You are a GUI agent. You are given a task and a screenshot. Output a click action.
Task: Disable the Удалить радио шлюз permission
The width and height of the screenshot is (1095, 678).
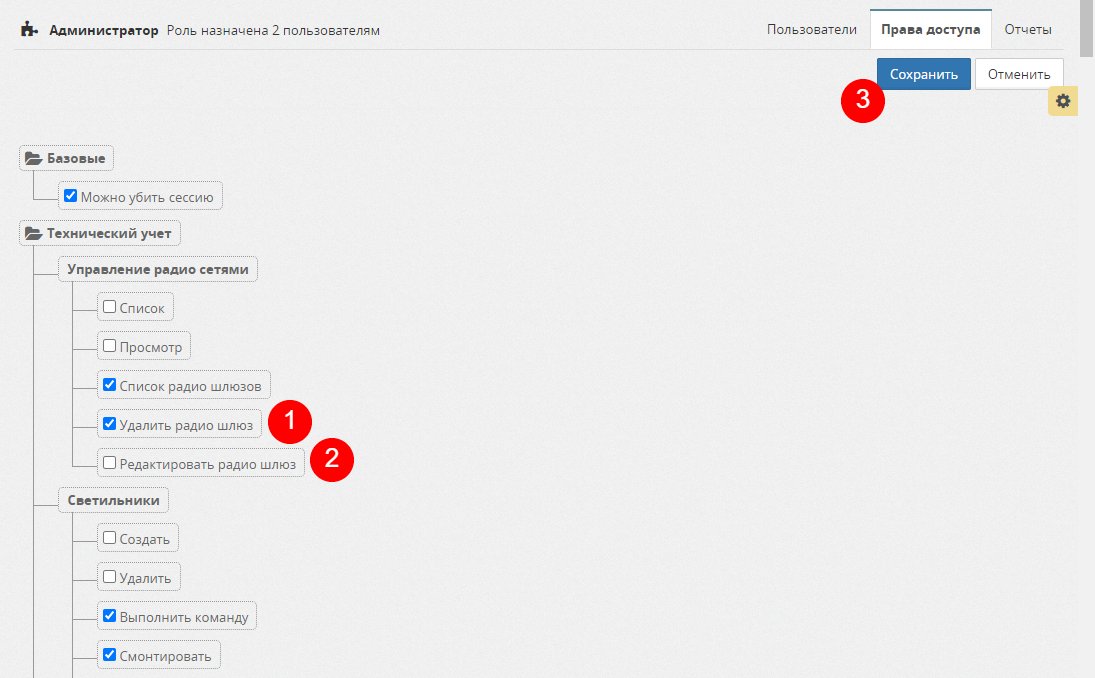click(110, 423)
